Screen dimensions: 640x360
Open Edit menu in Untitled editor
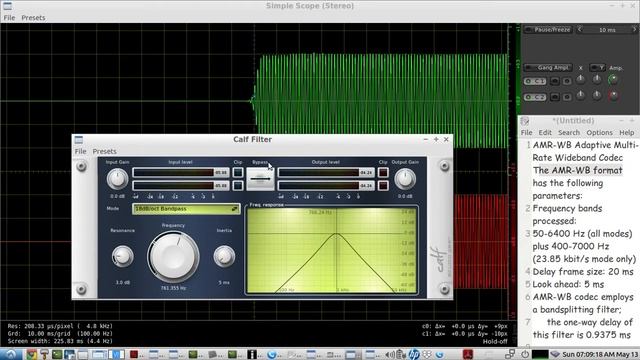click(x=545, y=133)
